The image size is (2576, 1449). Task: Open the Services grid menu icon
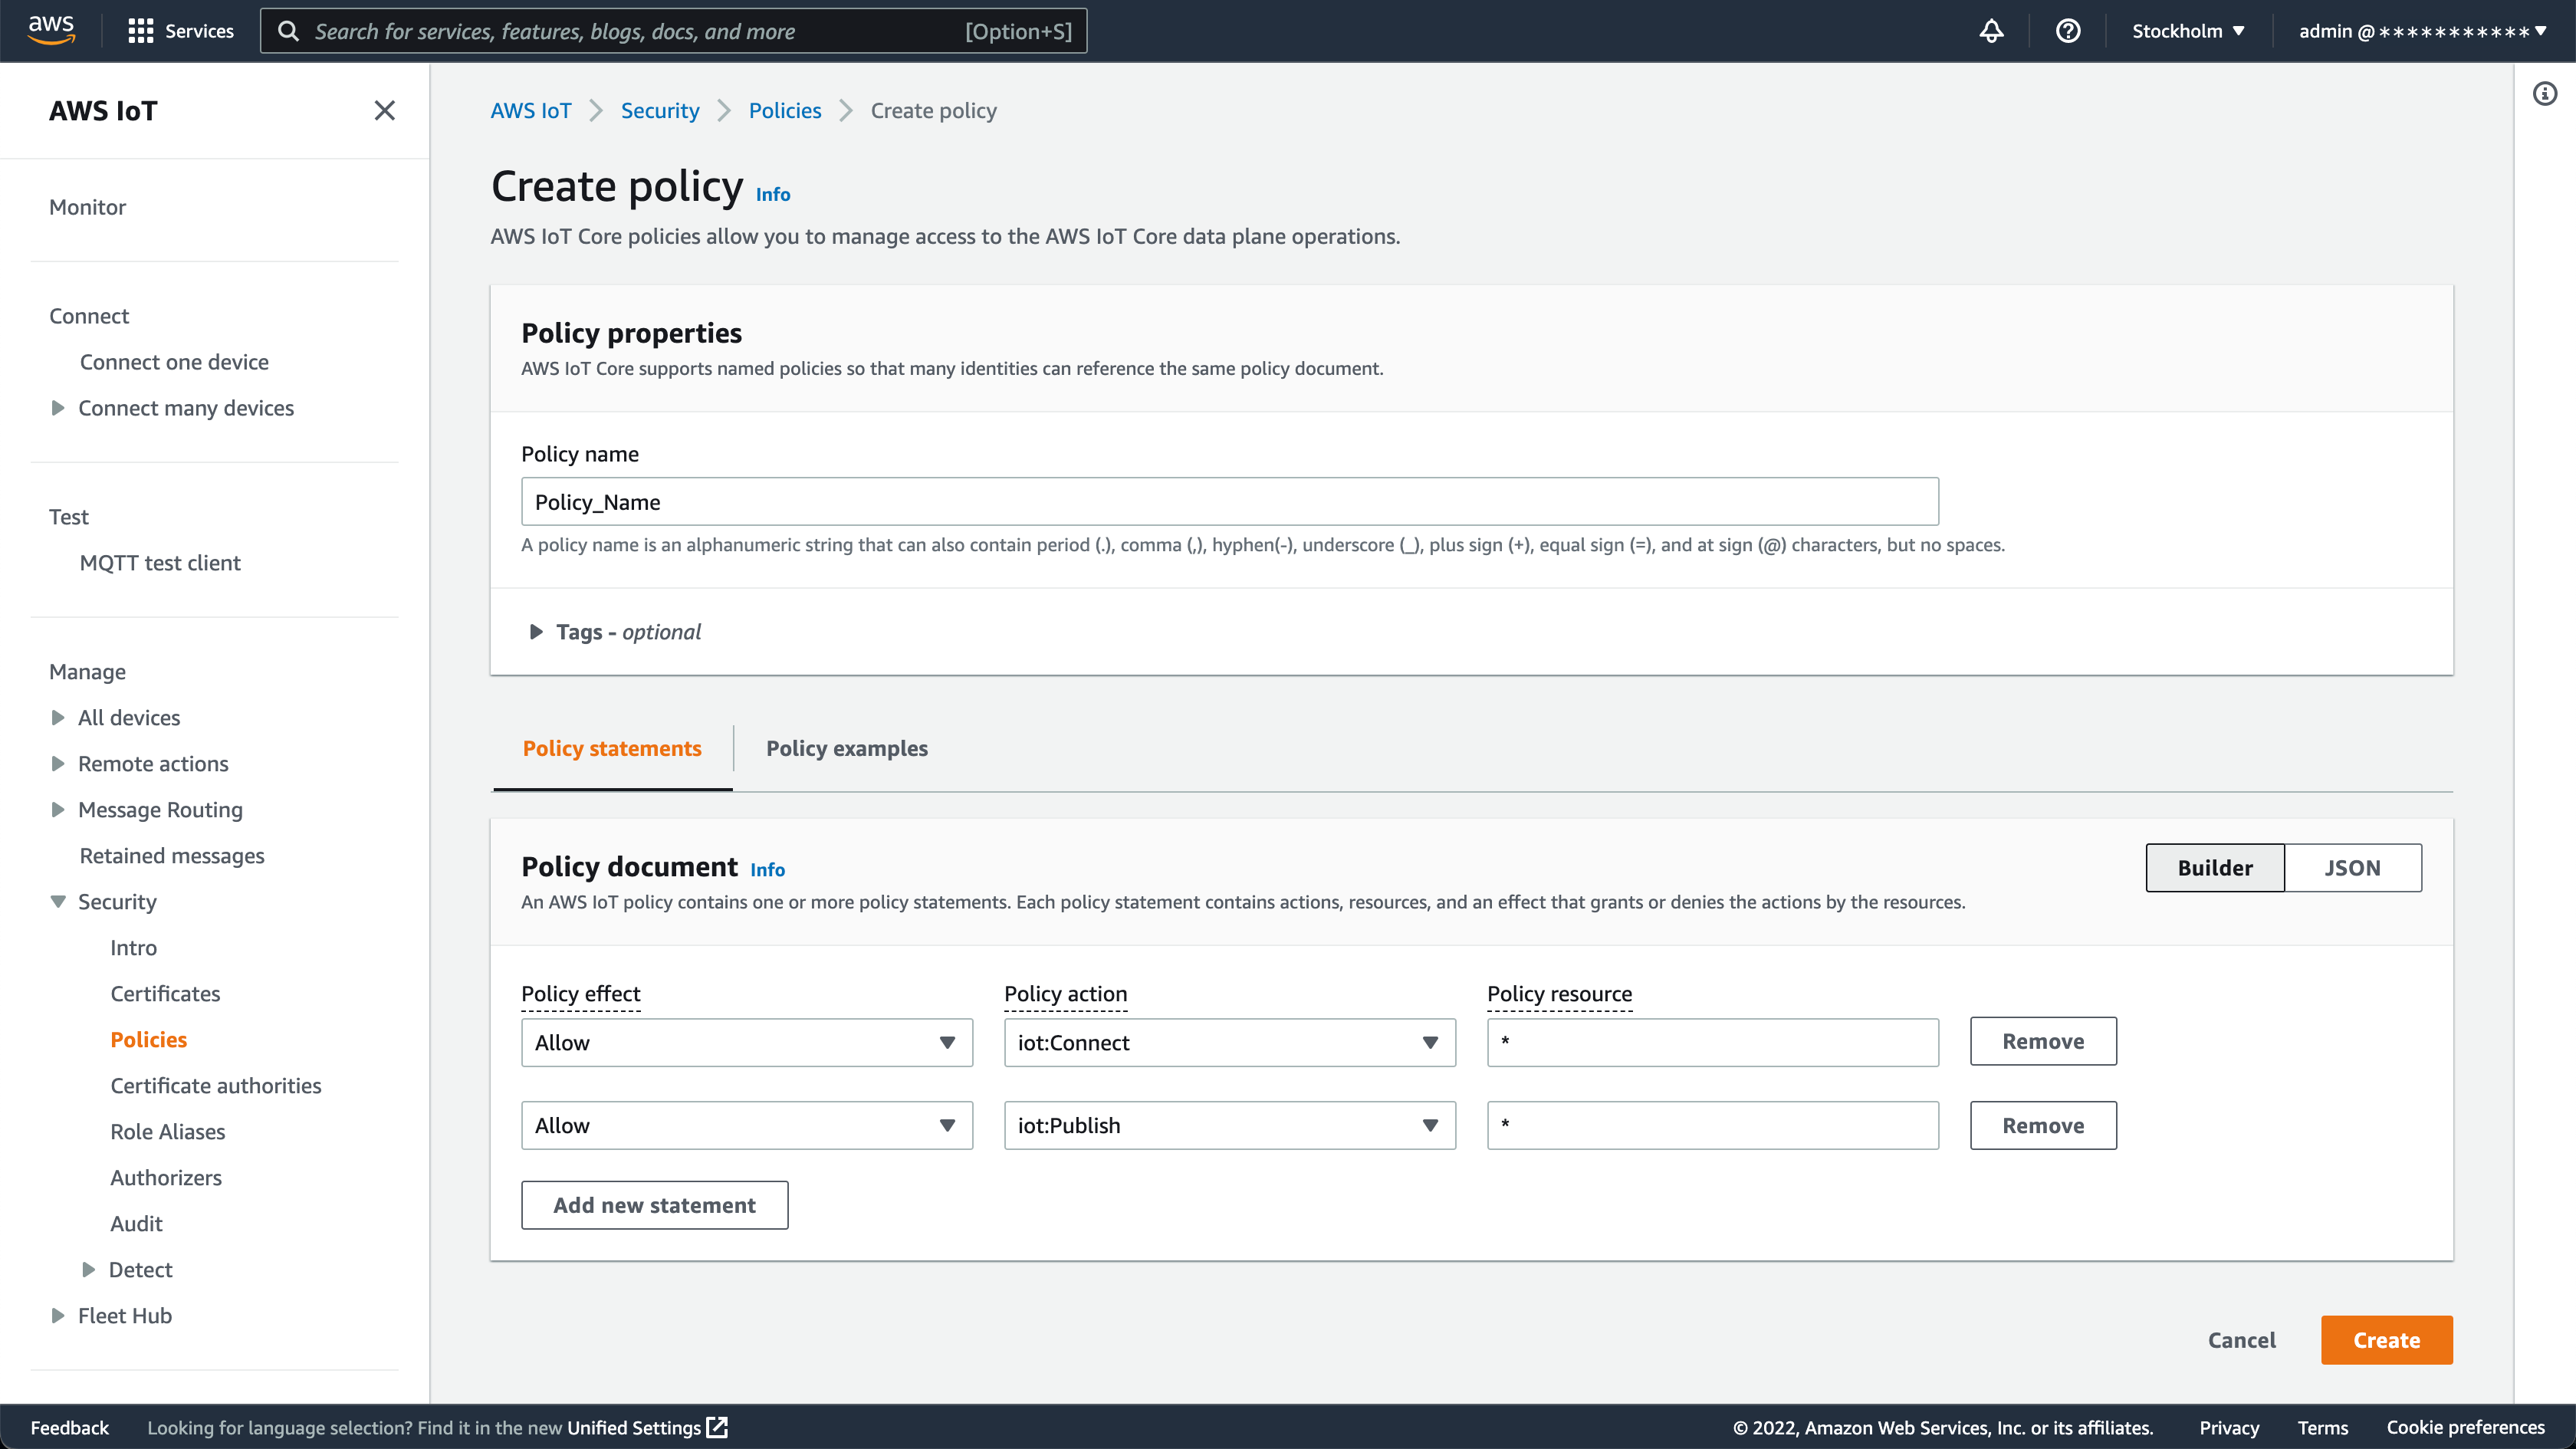(x=140, y=31)
